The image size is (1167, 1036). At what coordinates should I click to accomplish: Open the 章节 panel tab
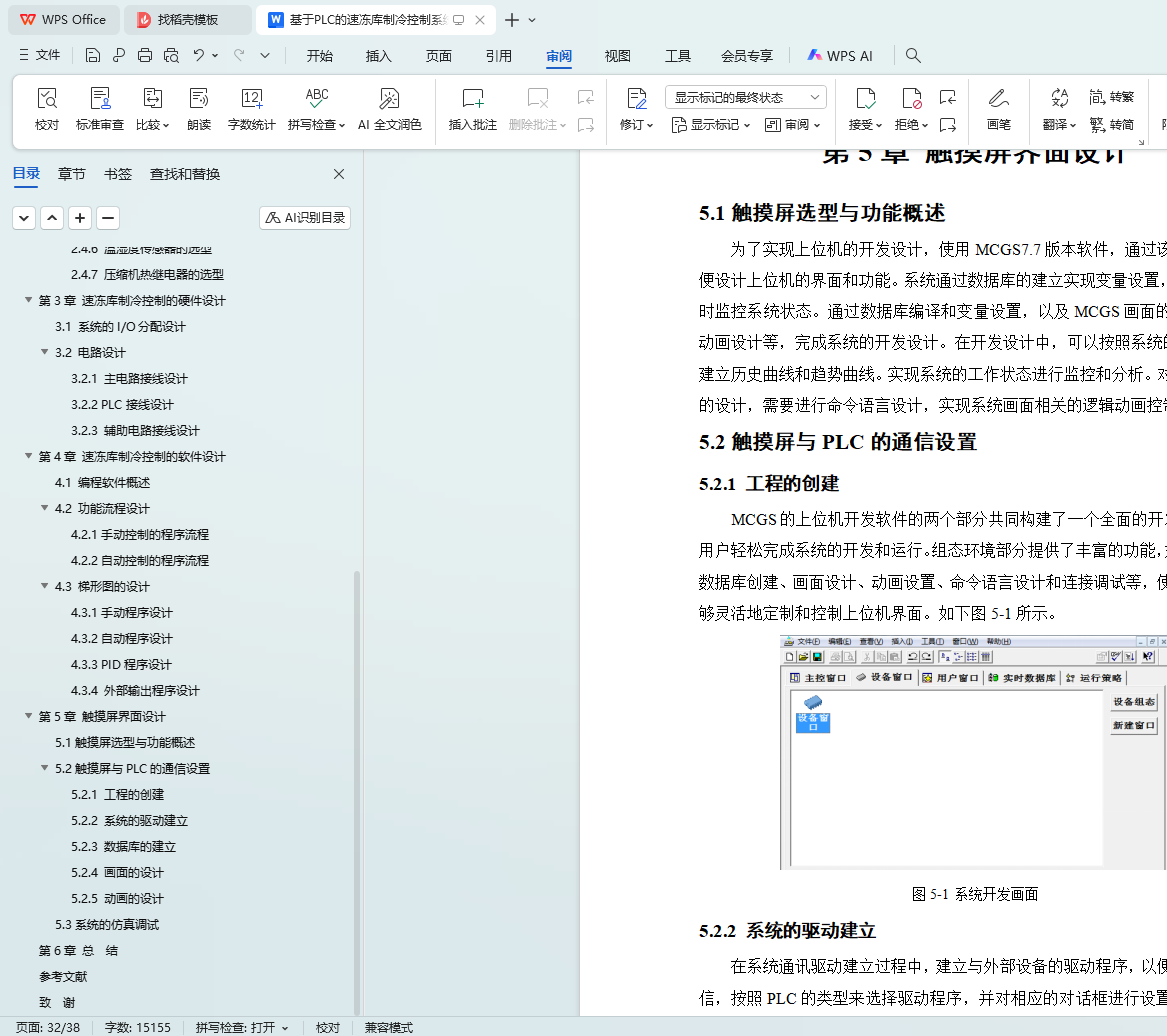[71, 174]
